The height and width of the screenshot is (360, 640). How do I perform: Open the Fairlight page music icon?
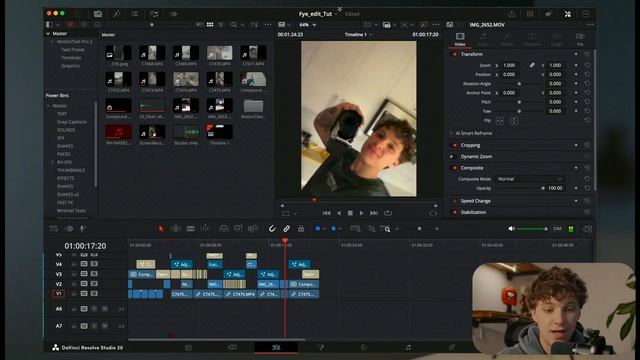point(408,347)
